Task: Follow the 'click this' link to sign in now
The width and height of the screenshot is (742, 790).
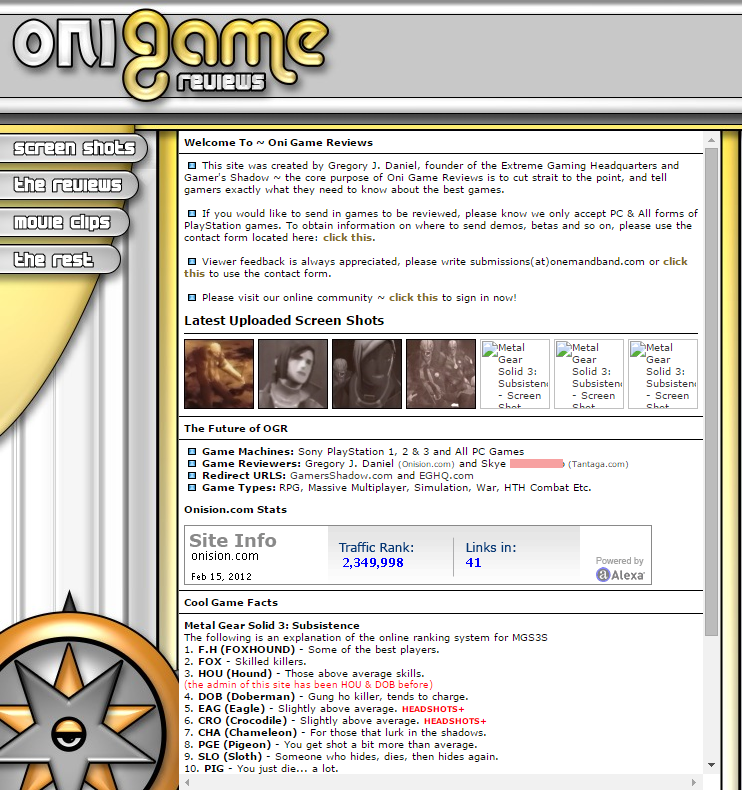Action: coord(413,298)
